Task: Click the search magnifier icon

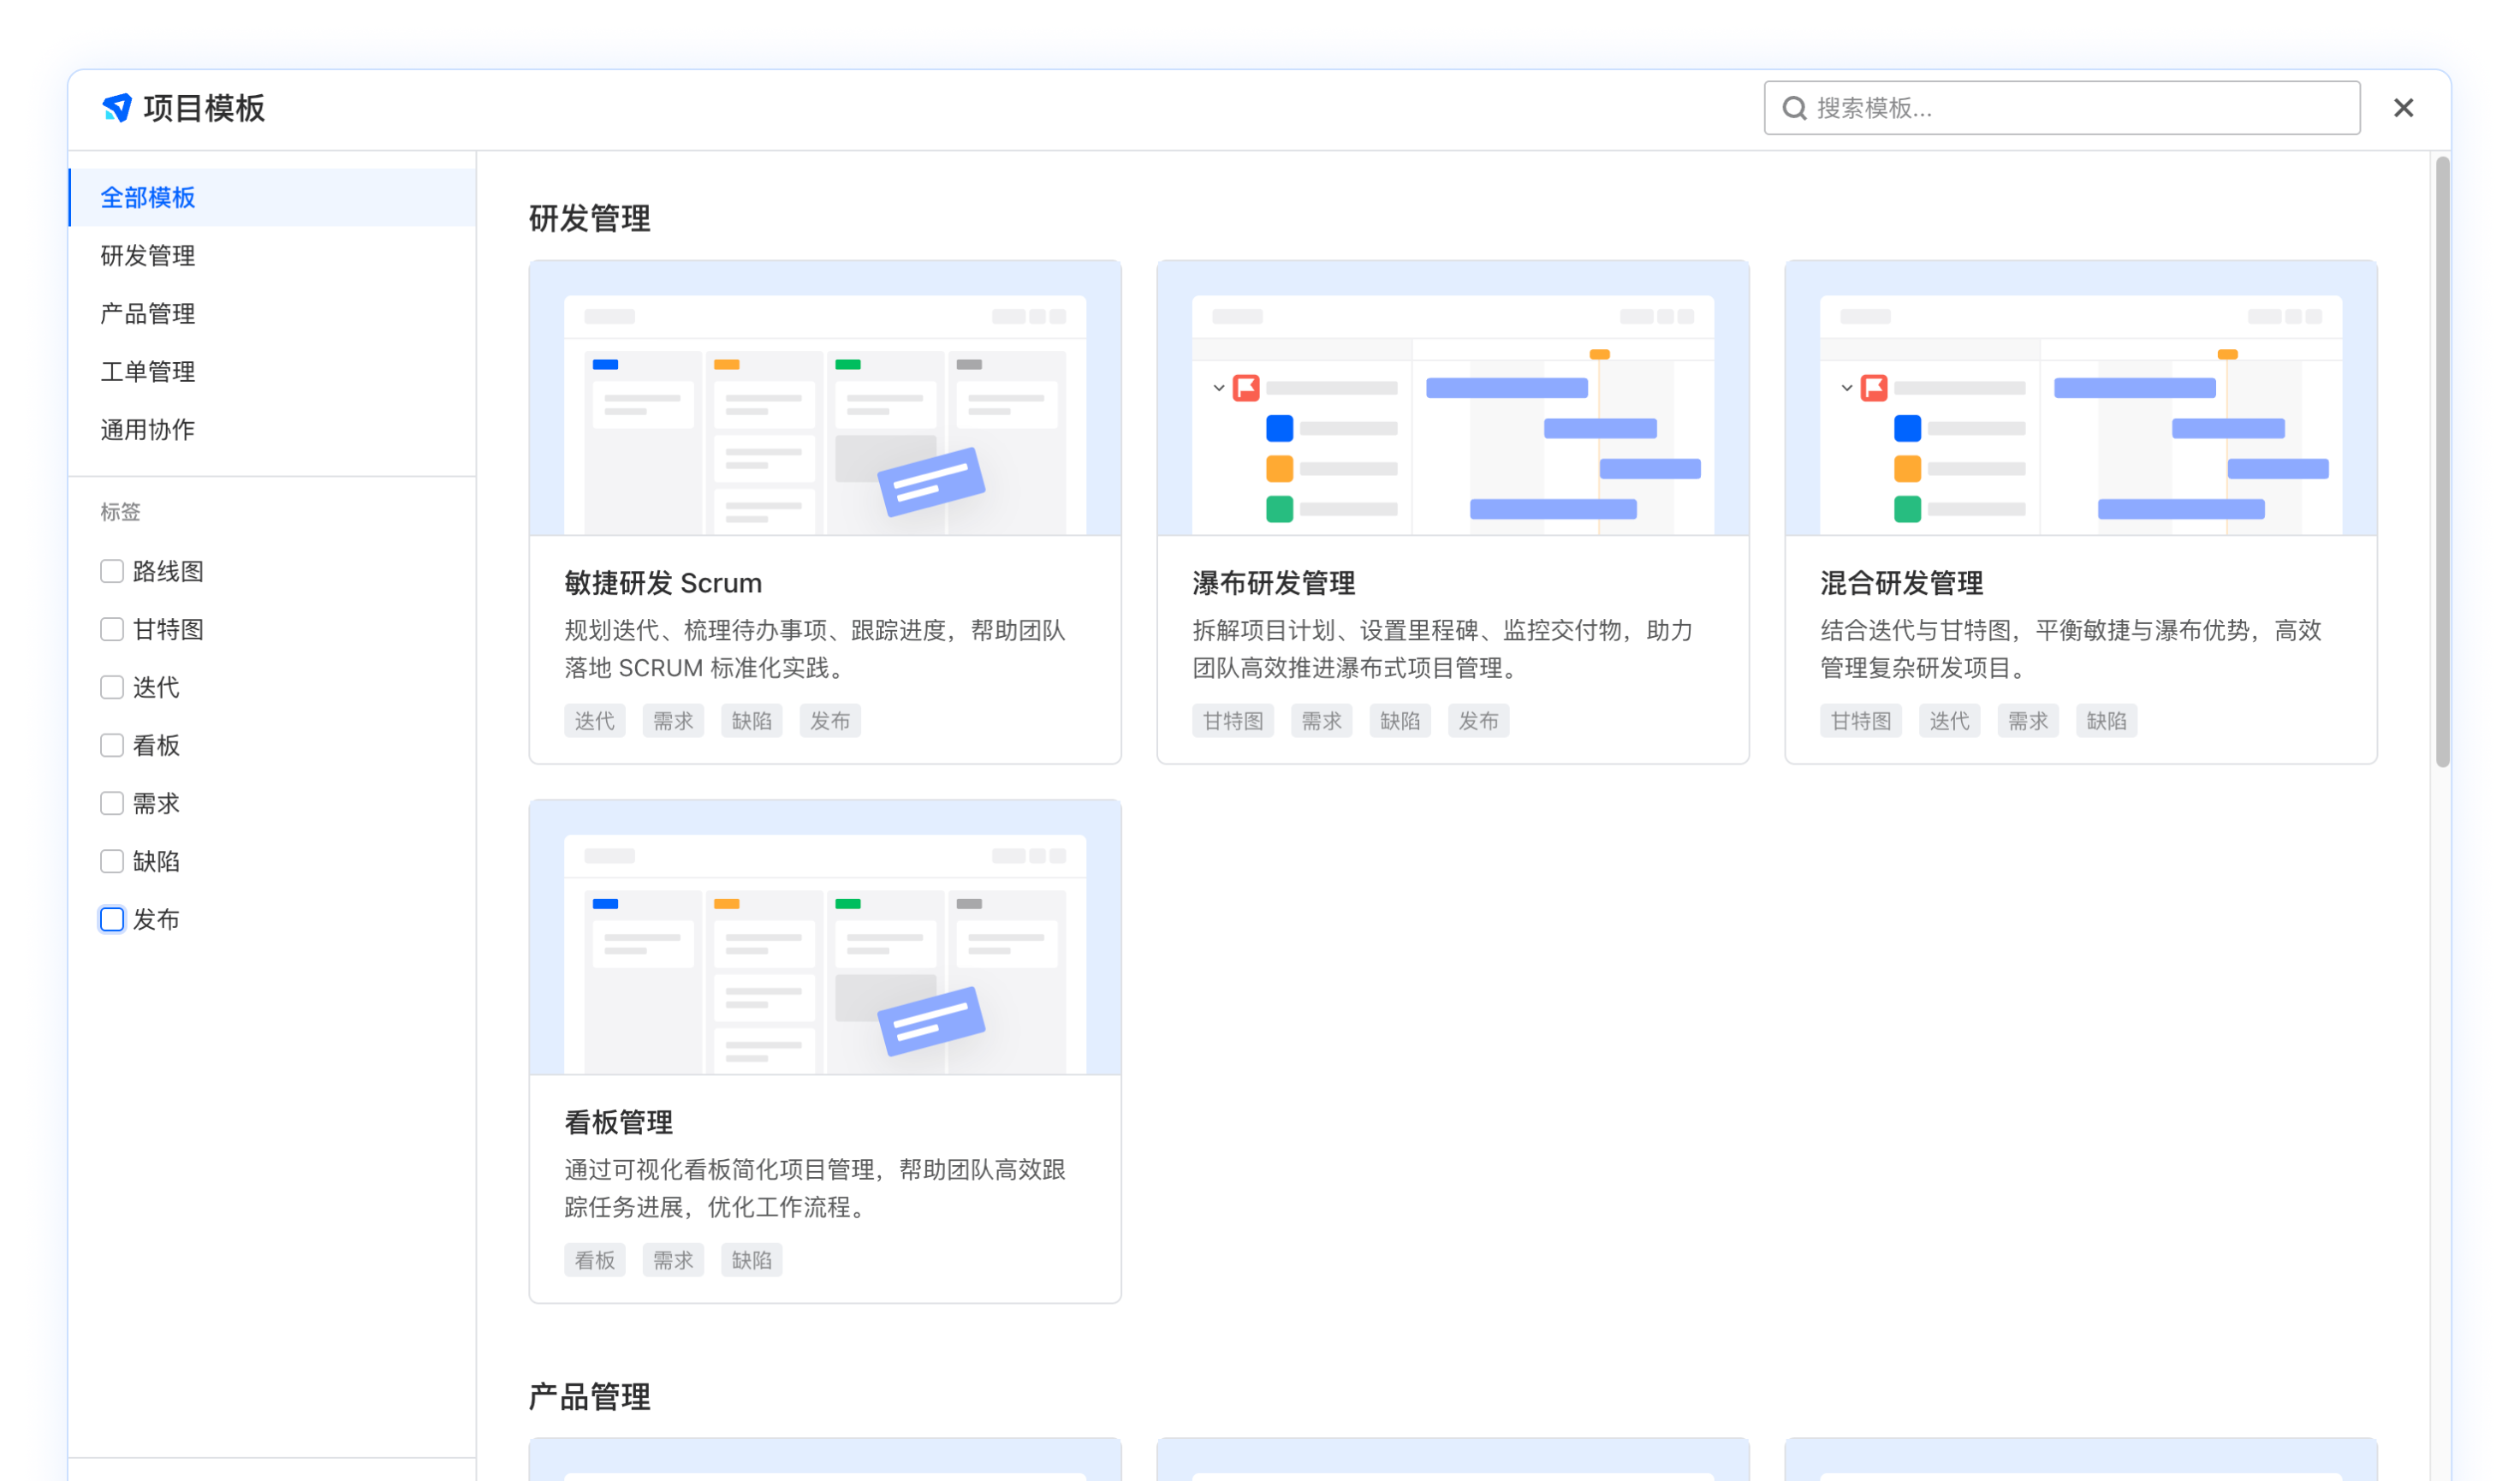Action: pos(1795,108)
